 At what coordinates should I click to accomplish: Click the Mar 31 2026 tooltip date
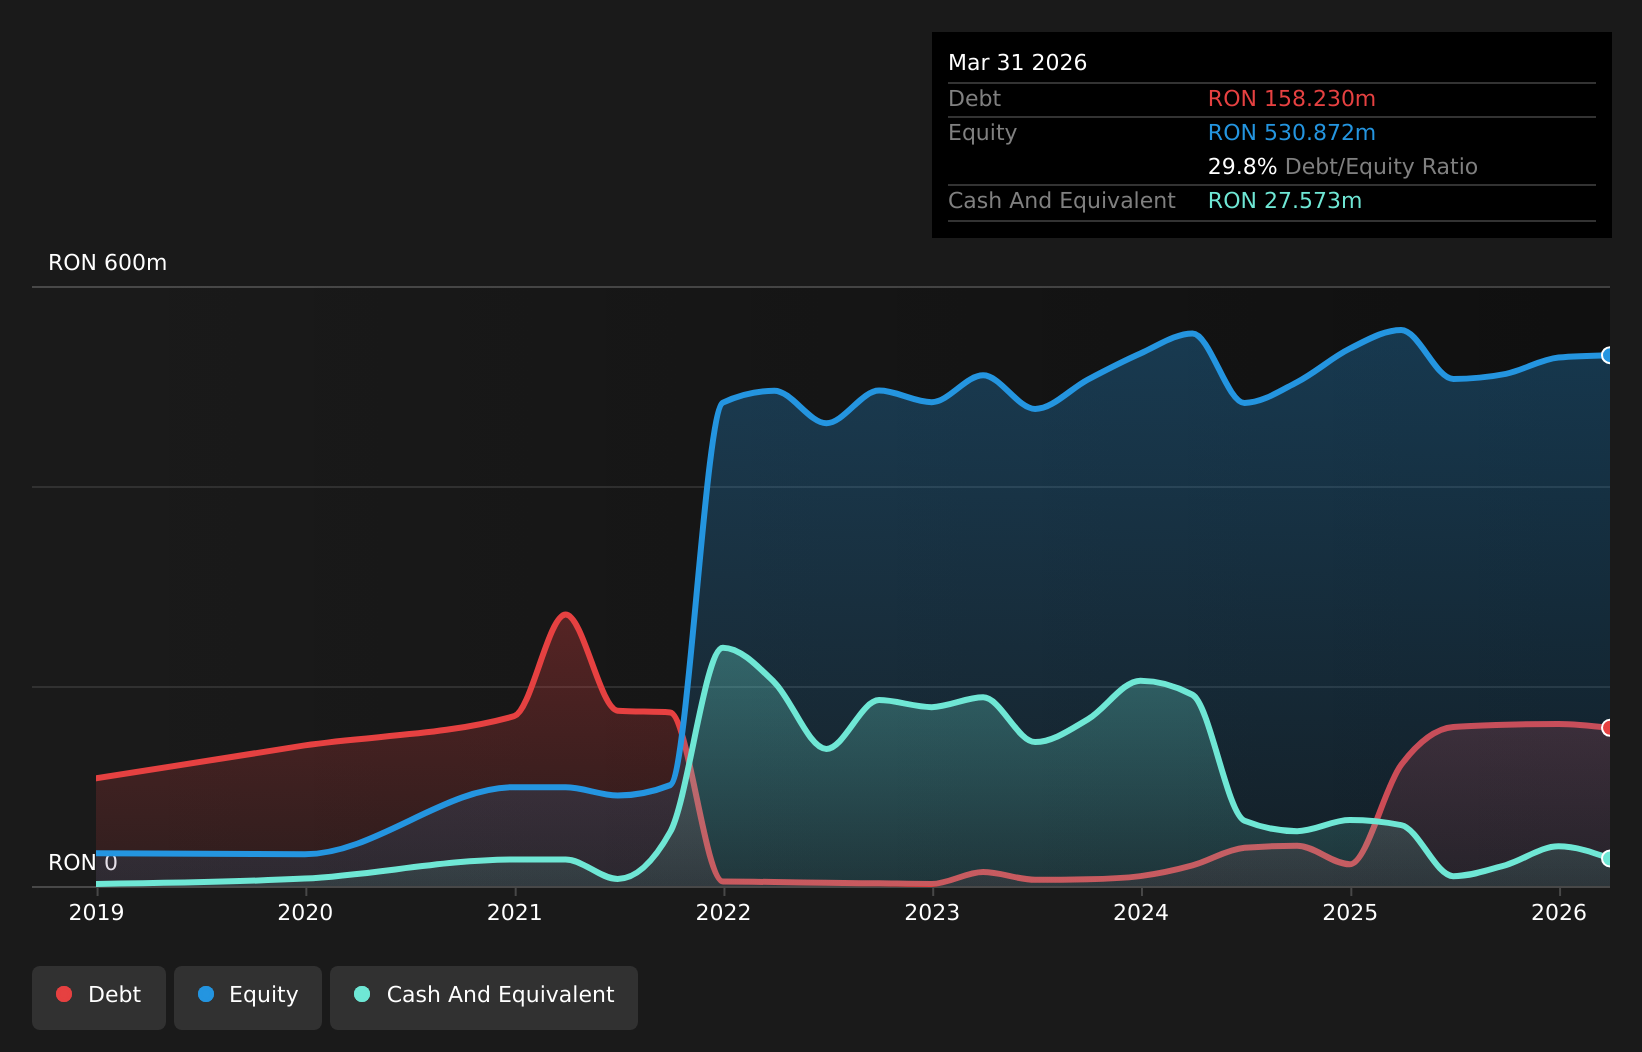point(1017,63)
